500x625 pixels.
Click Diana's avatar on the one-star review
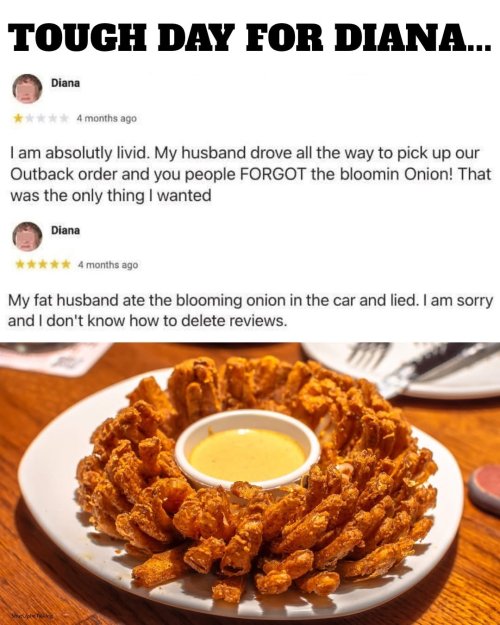(27, 89)
